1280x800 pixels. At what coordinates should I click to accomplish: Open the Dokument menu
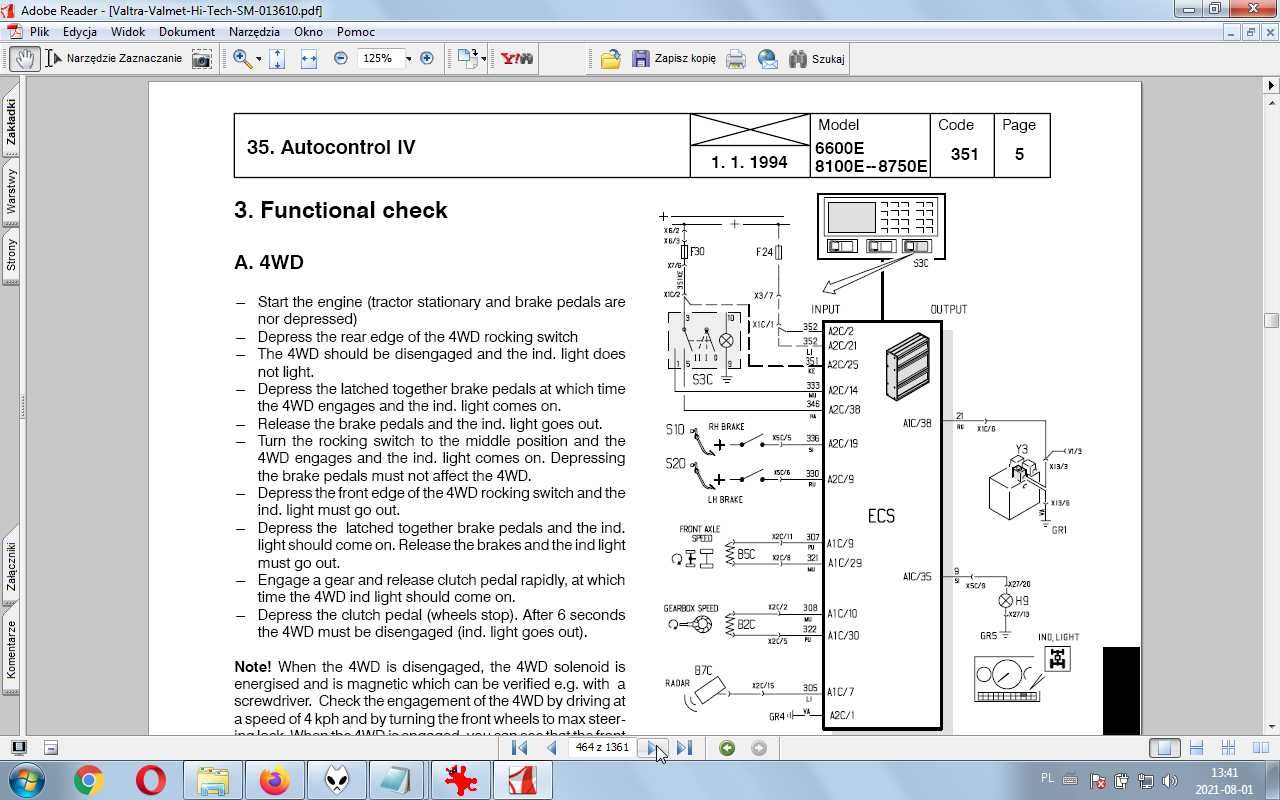(187, 32)
